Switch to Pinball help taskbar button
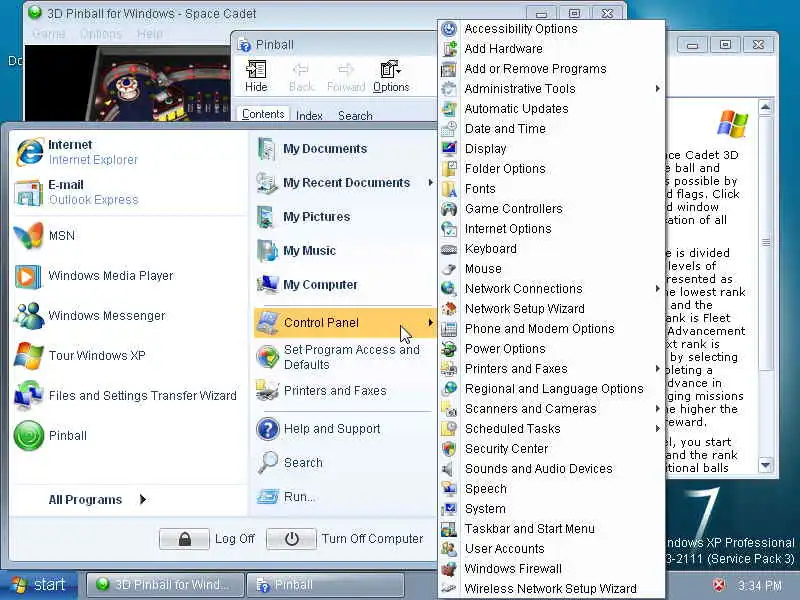The width and height of the screenshot is (800, 600). (325, 585)
